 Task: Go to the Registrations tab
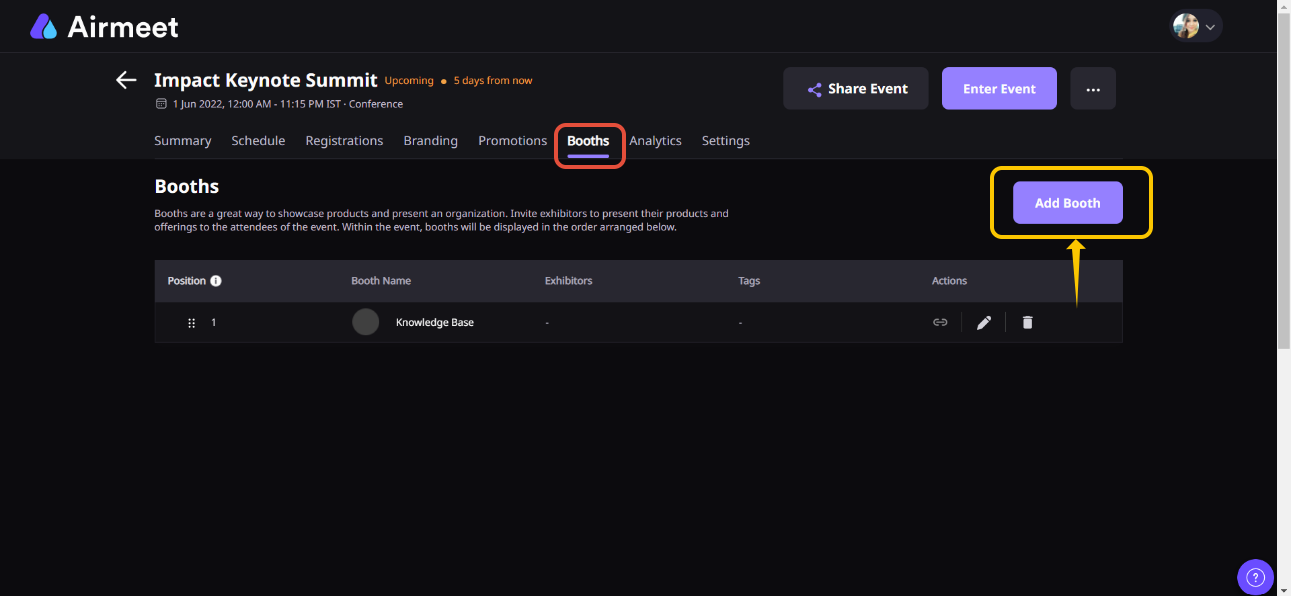(x=344, y=141)
